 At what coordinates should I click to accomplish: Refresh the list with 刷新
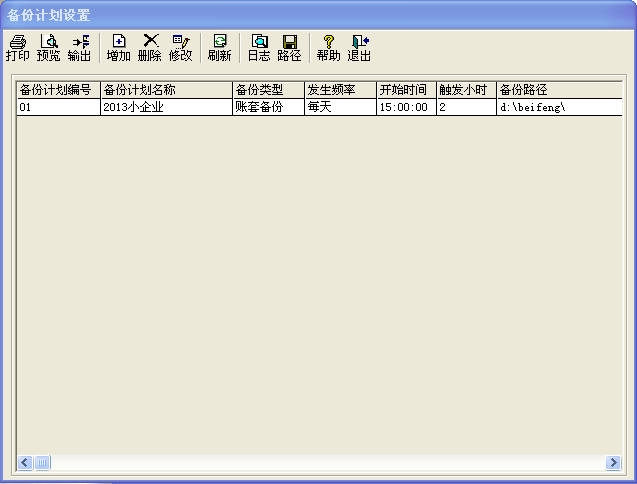pyautogui.click(x=219, y=48)
